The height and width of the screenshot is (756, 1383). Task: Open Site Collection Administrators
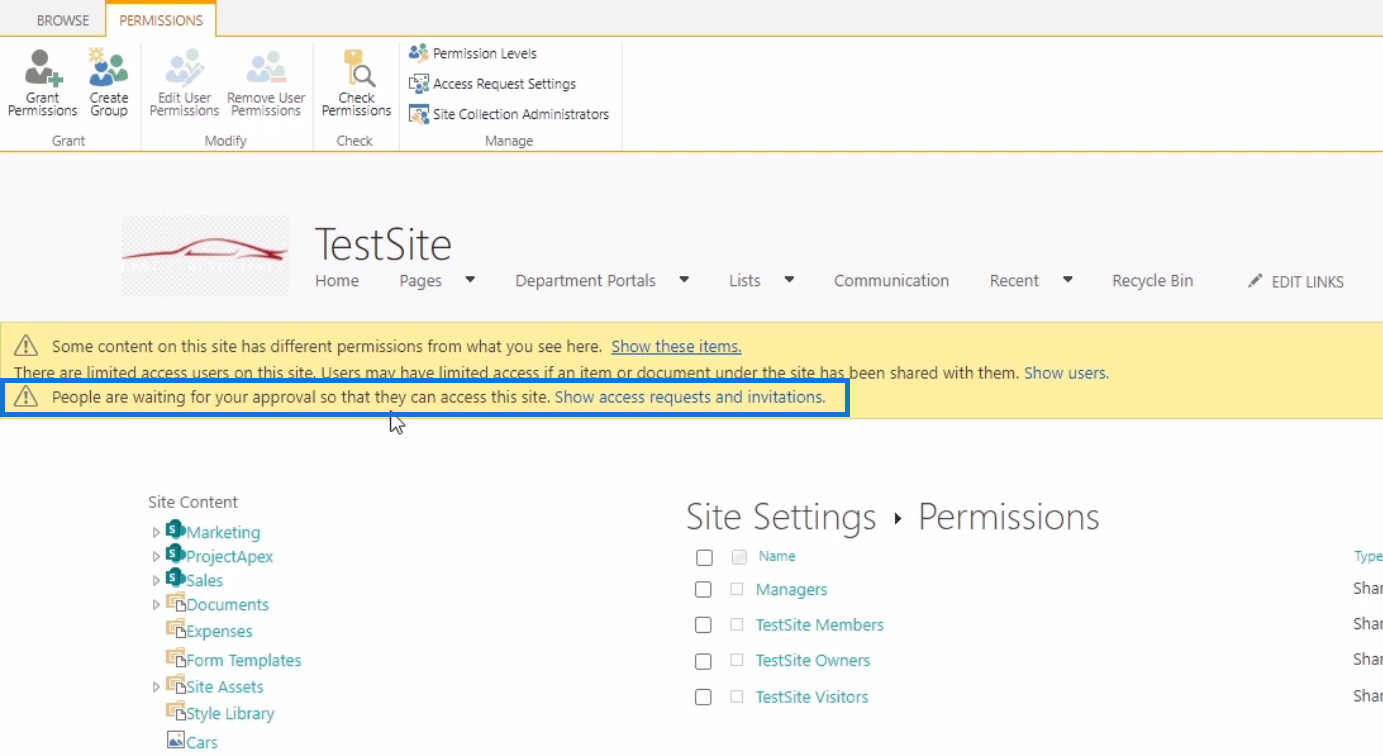(x=509, y=114)
